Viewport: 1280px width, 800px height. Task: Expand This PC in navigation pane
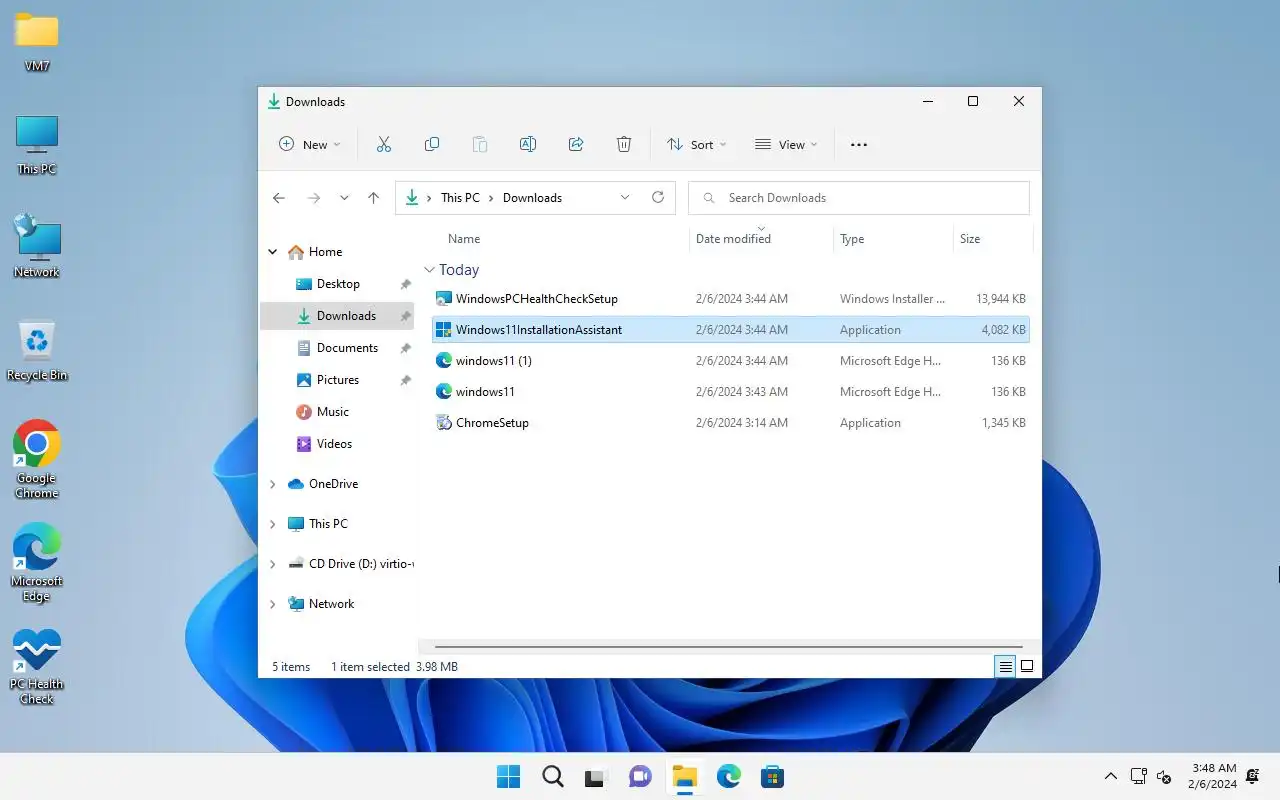coord(273,524)
